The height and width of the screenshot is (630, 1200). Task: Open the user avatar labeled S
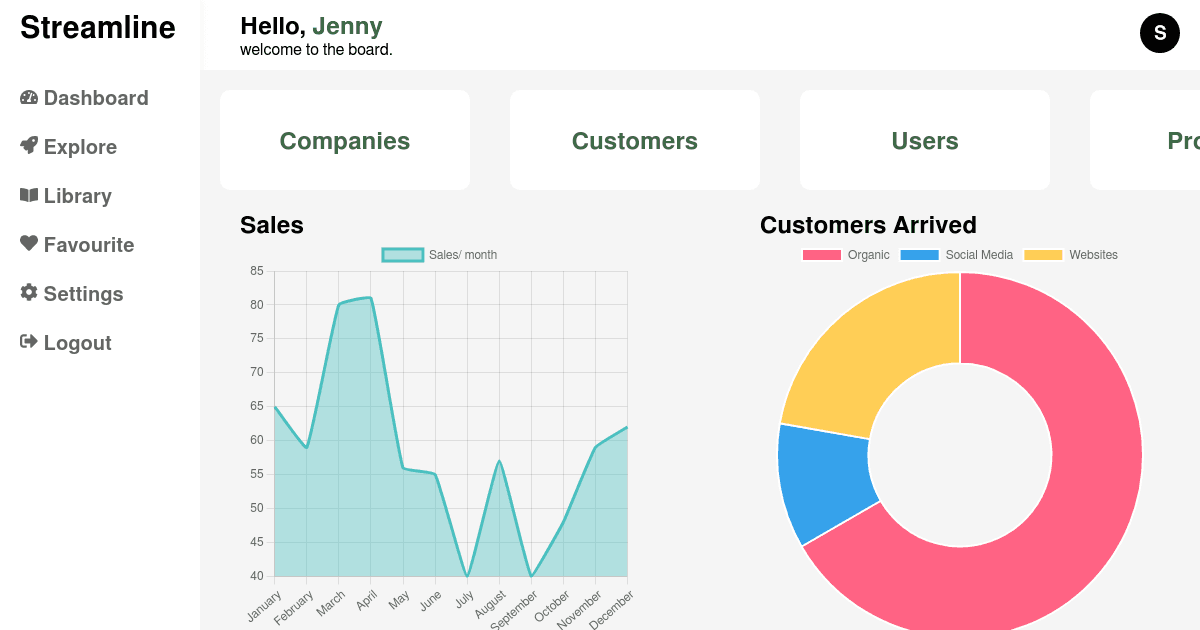pyautogui.click(x=1160, y=33)
